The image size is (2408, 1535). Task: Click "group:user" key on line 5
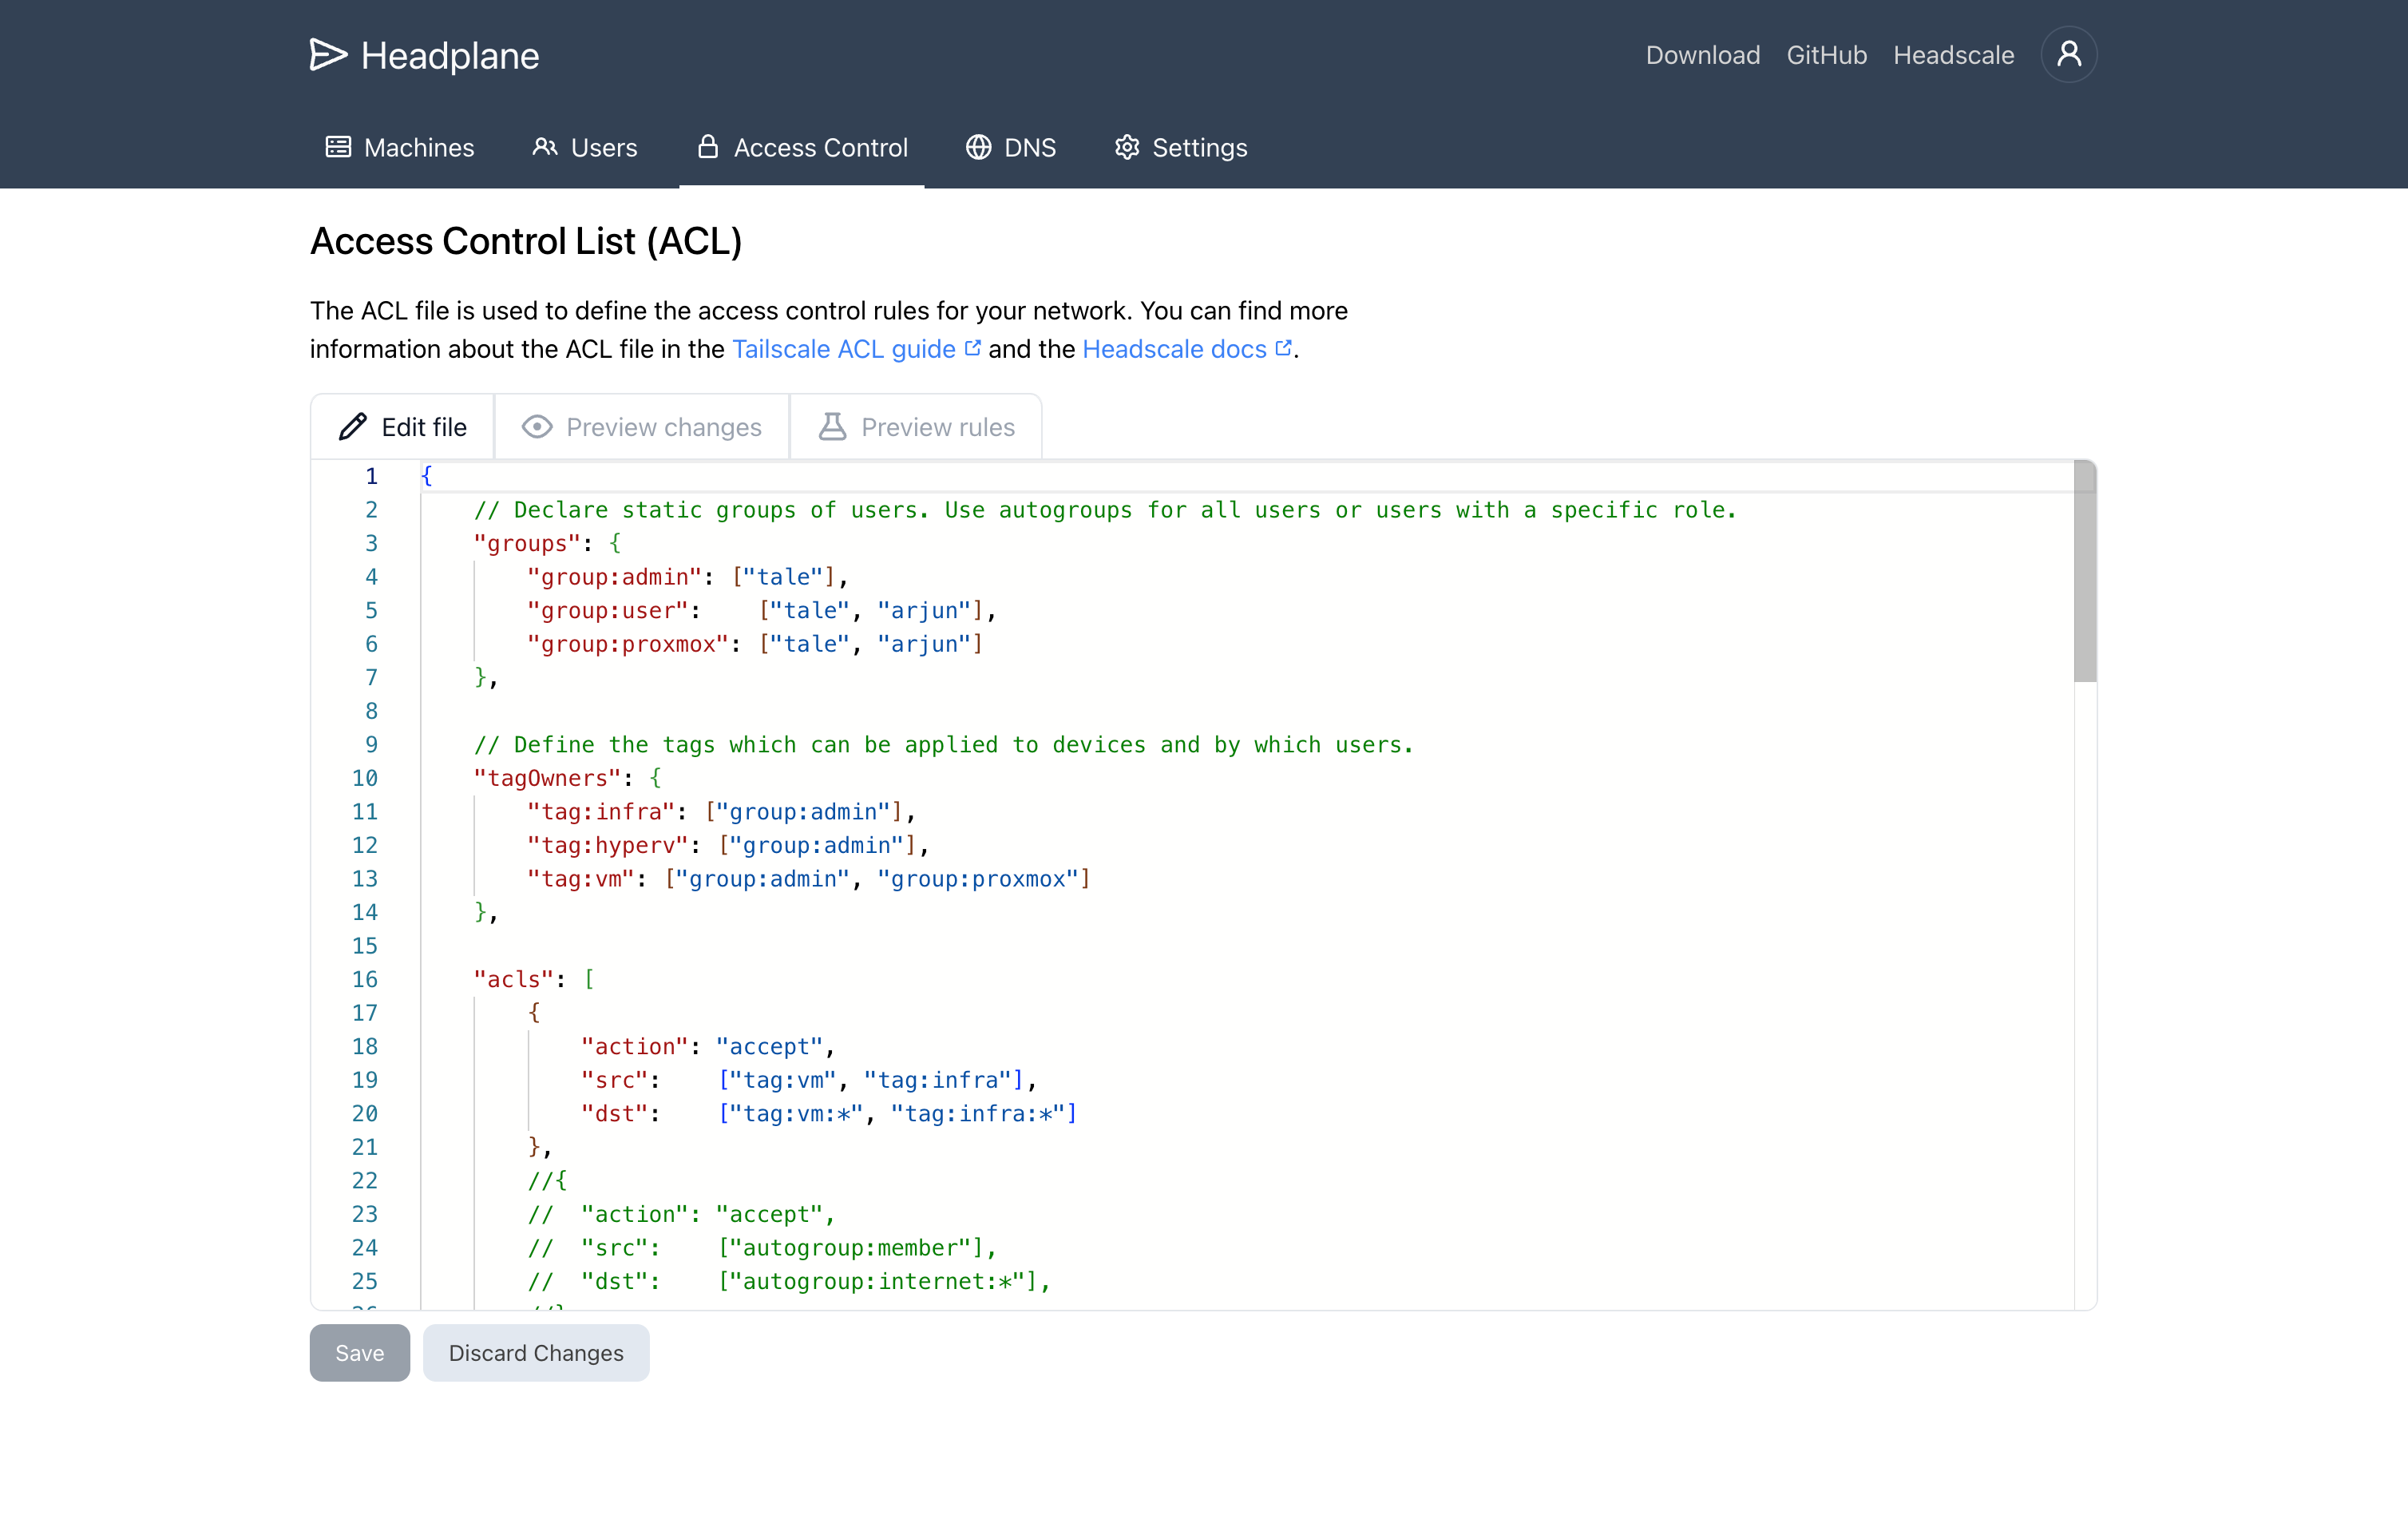coord(608,611)
